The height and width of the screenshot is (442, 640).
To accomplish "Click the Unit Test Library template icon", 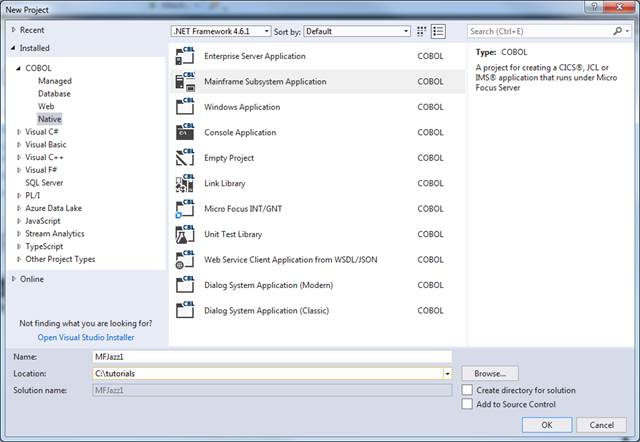I will point(185,234).
